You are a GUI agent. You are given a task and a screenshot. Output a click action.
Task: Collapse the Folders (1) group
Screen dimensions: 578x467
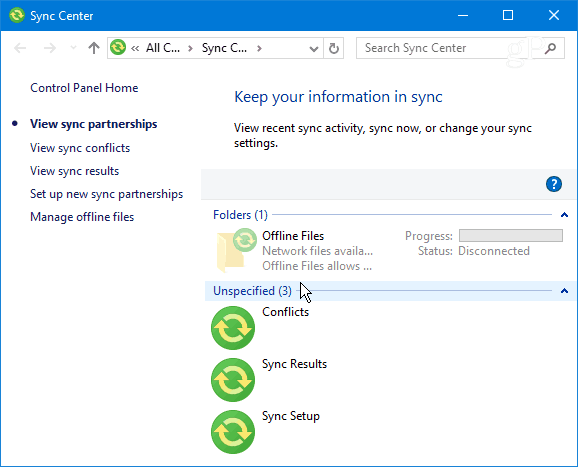564,215
